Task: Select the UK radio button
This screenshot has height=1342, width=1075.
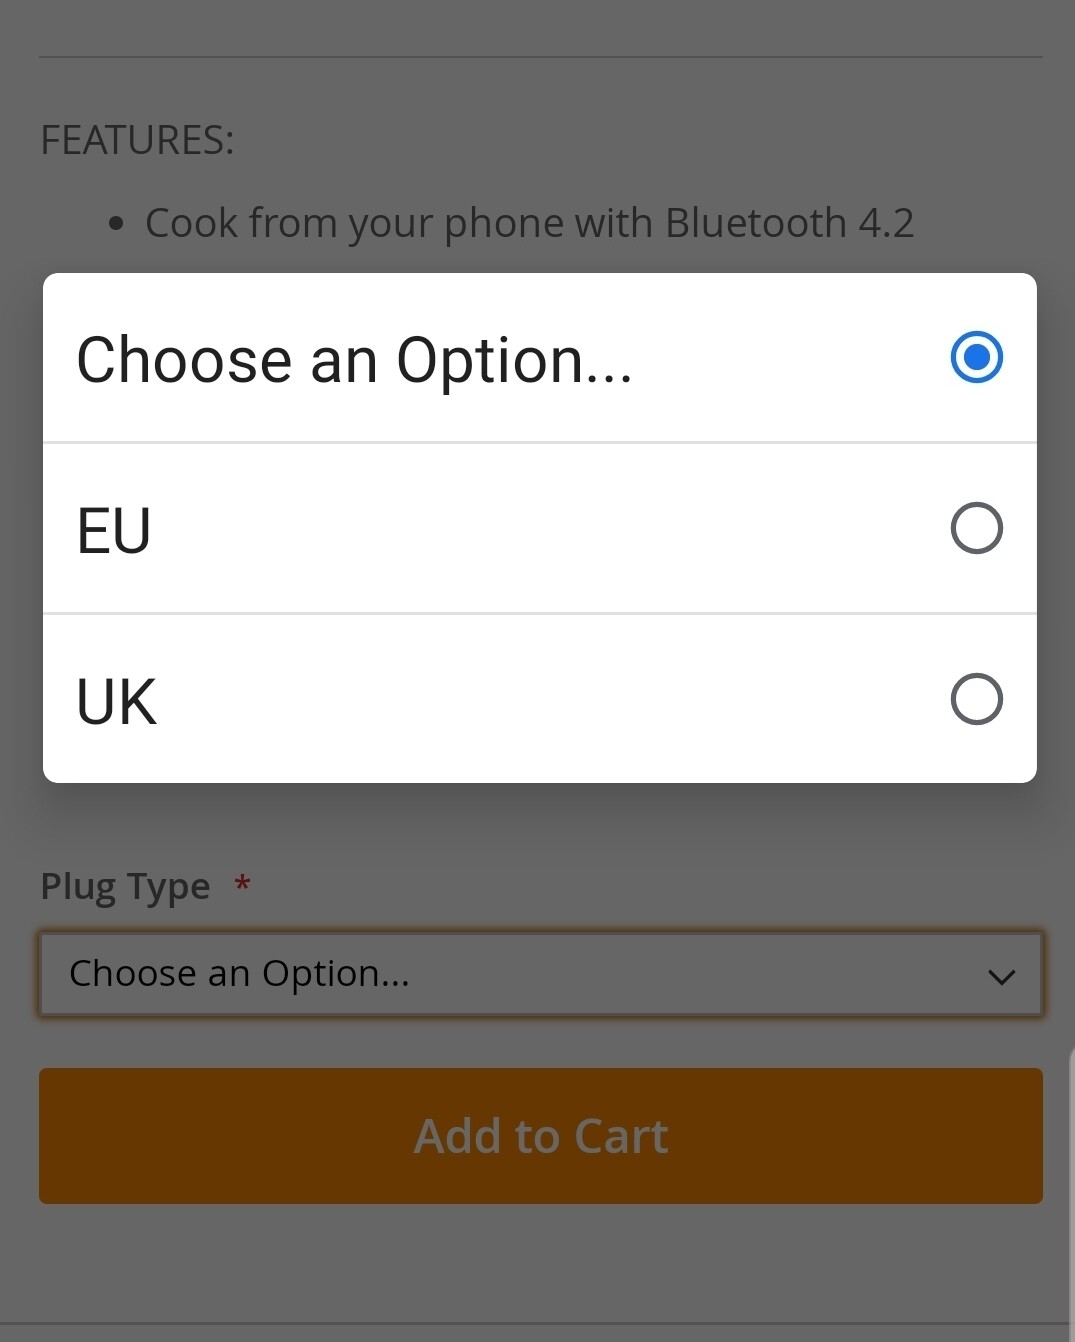Action: click(x=976, y=699)
